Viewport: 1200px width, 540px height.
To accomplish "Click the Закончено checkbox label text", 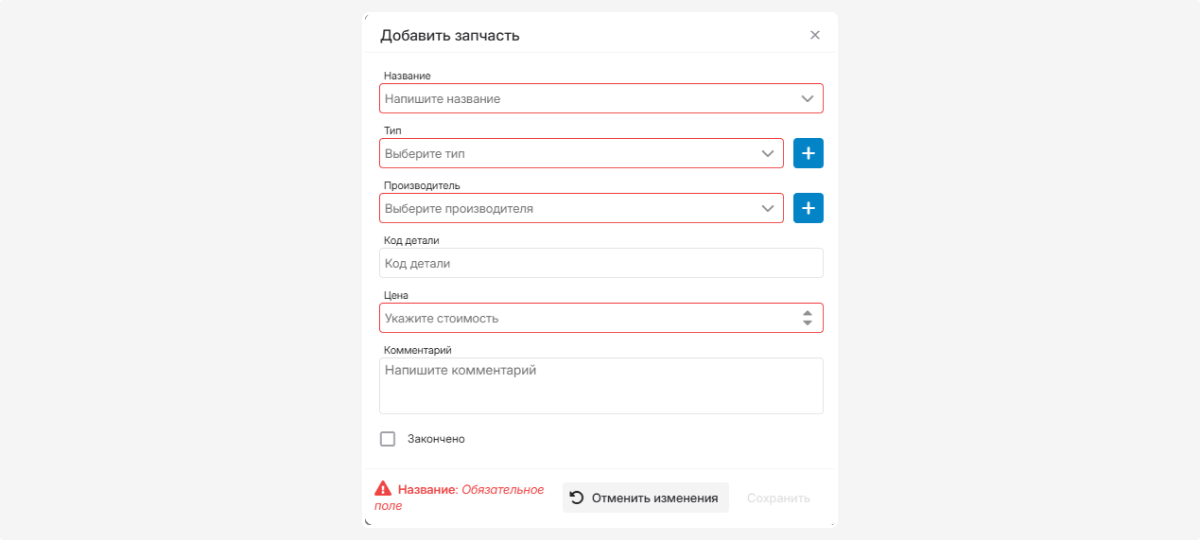I will pyautogui.click(x=436, y=439).
